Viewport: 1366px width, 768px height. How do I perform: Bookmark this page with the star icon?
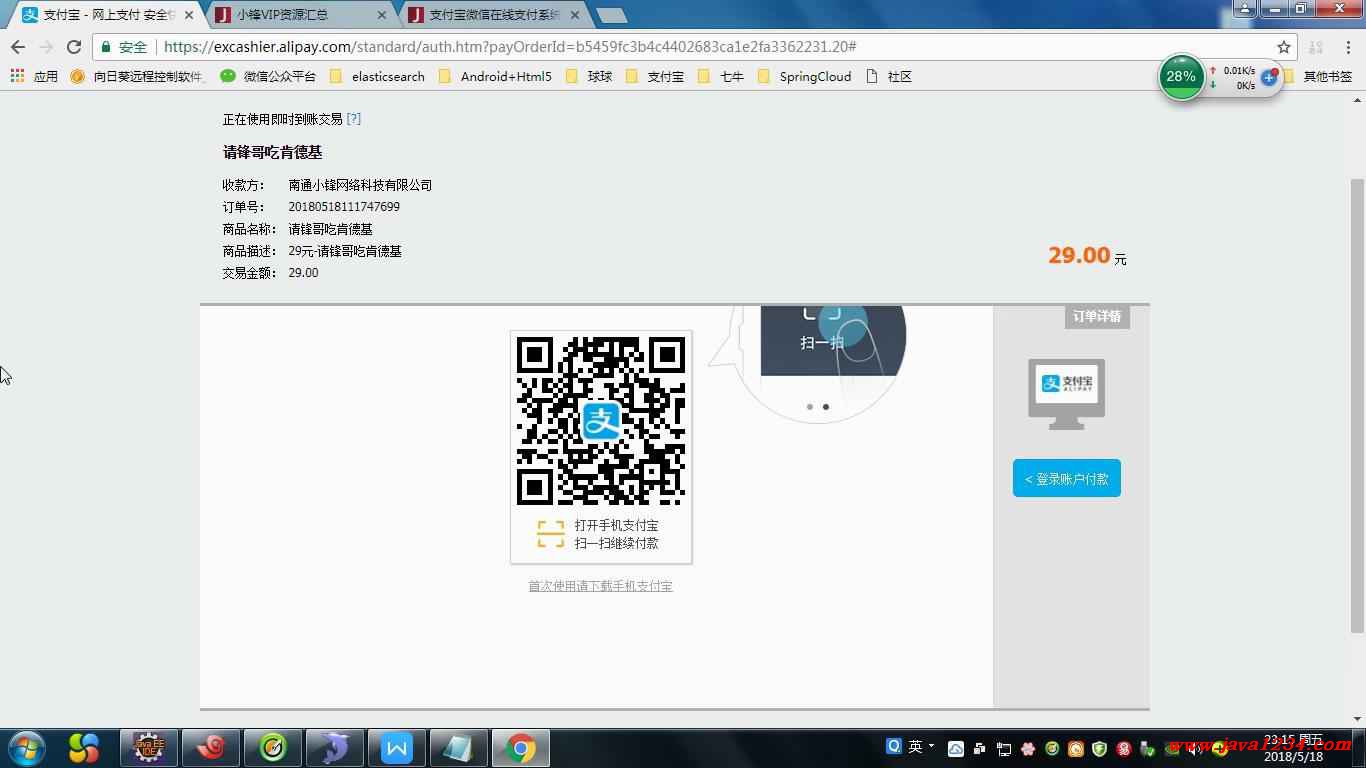[x=1284, y=47]
